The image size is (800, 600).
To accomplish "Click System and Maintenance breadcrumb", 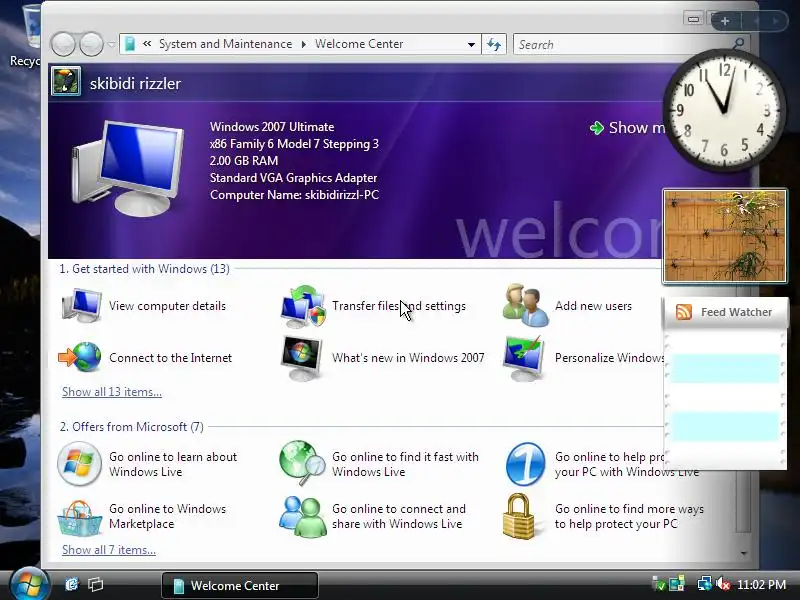I will (x=226, y=44).
